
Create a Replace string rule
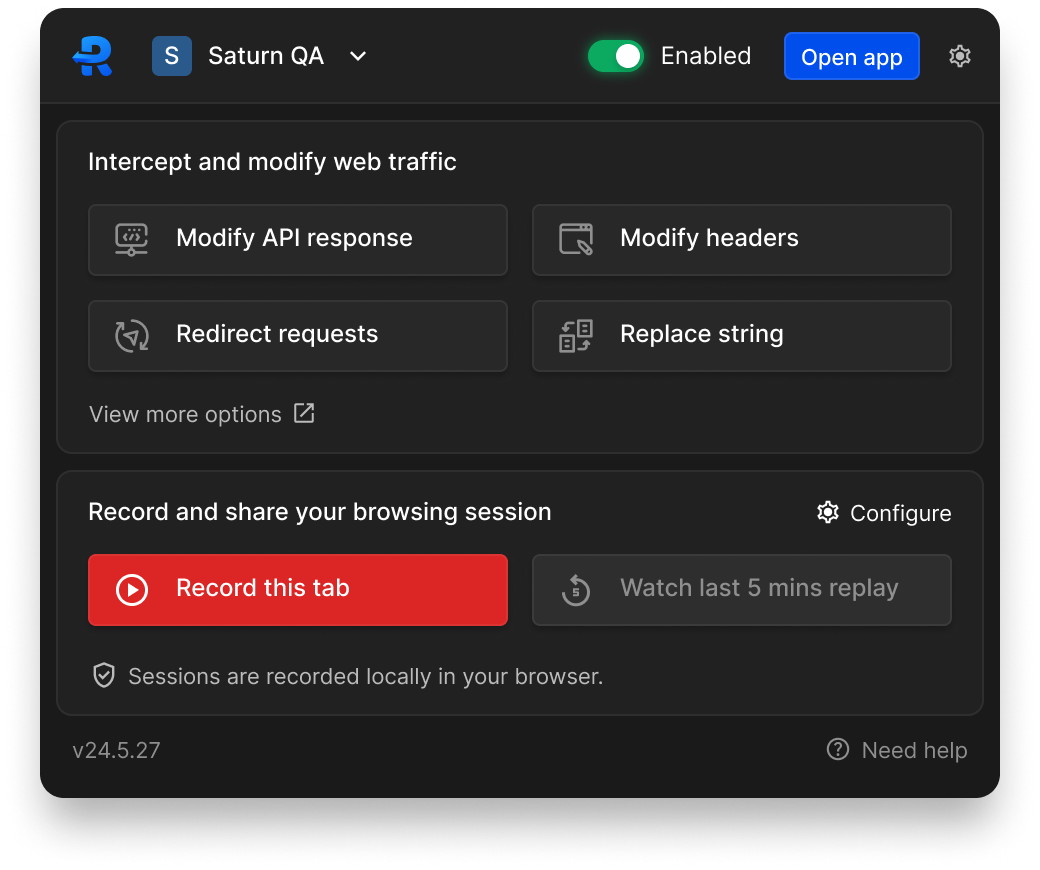(x=742, y=336)
